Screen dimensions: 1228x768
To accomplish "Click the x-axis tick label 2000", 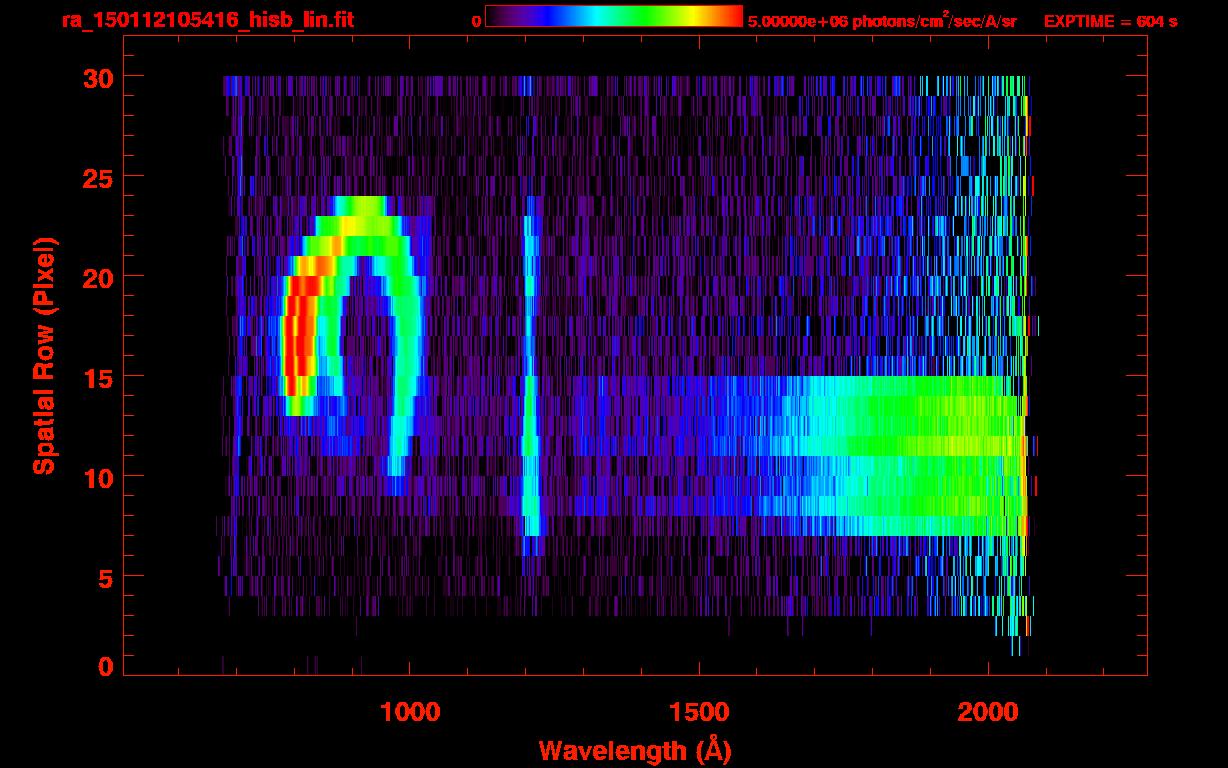I will (x=988, y=712).
